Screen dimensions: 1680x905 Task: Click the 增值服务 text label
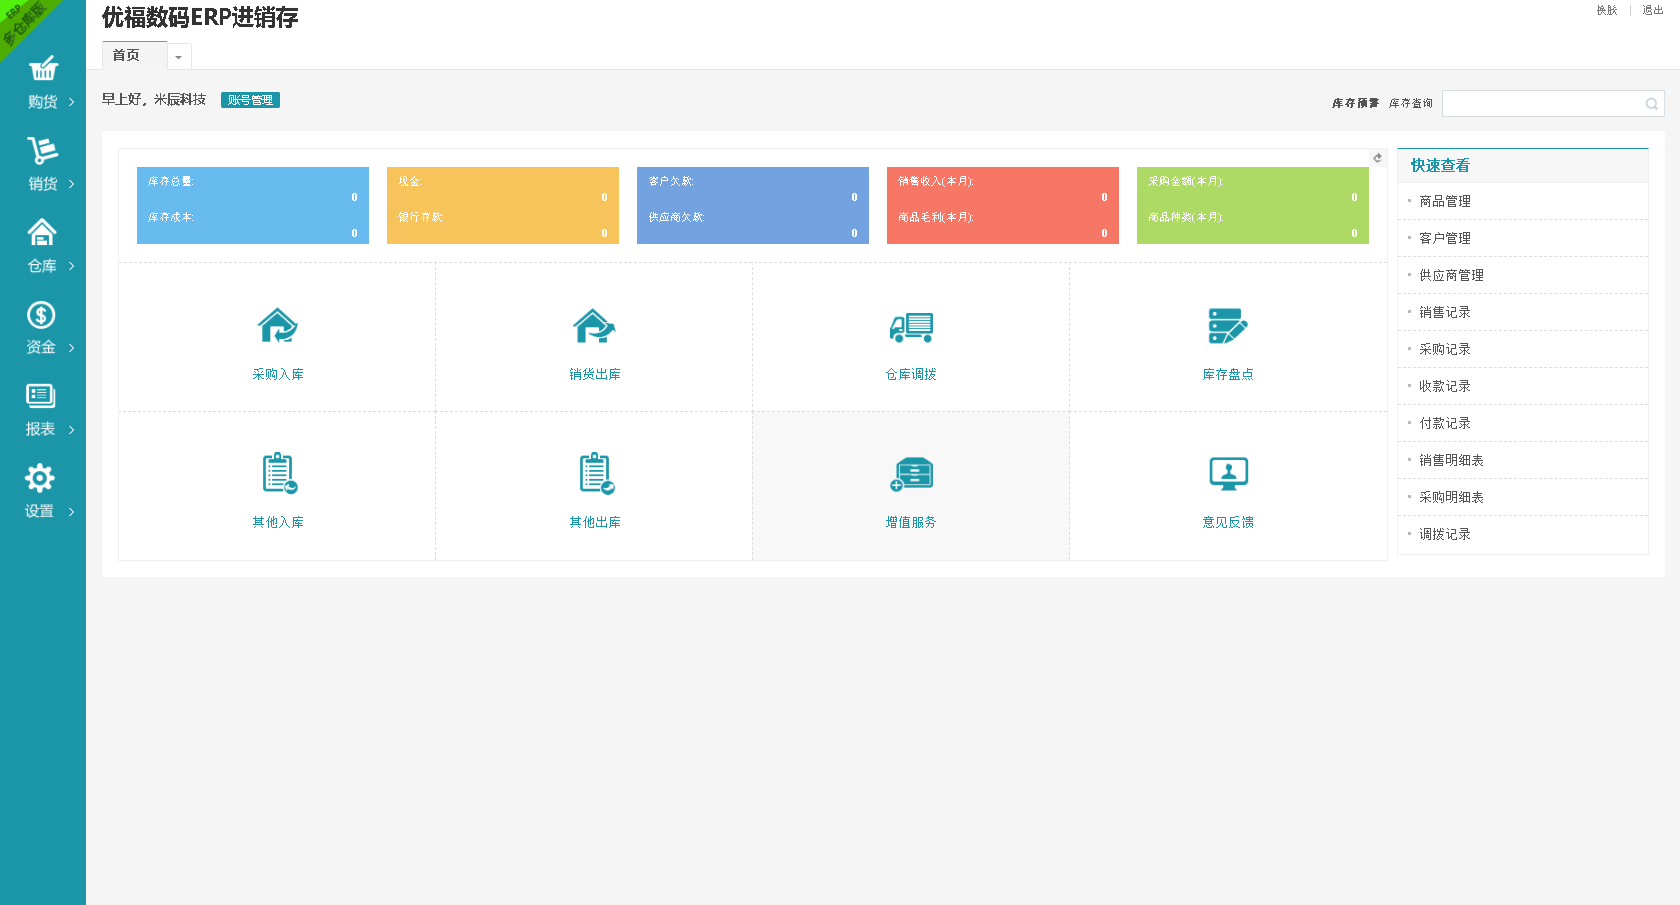click(x=911, y=522)
